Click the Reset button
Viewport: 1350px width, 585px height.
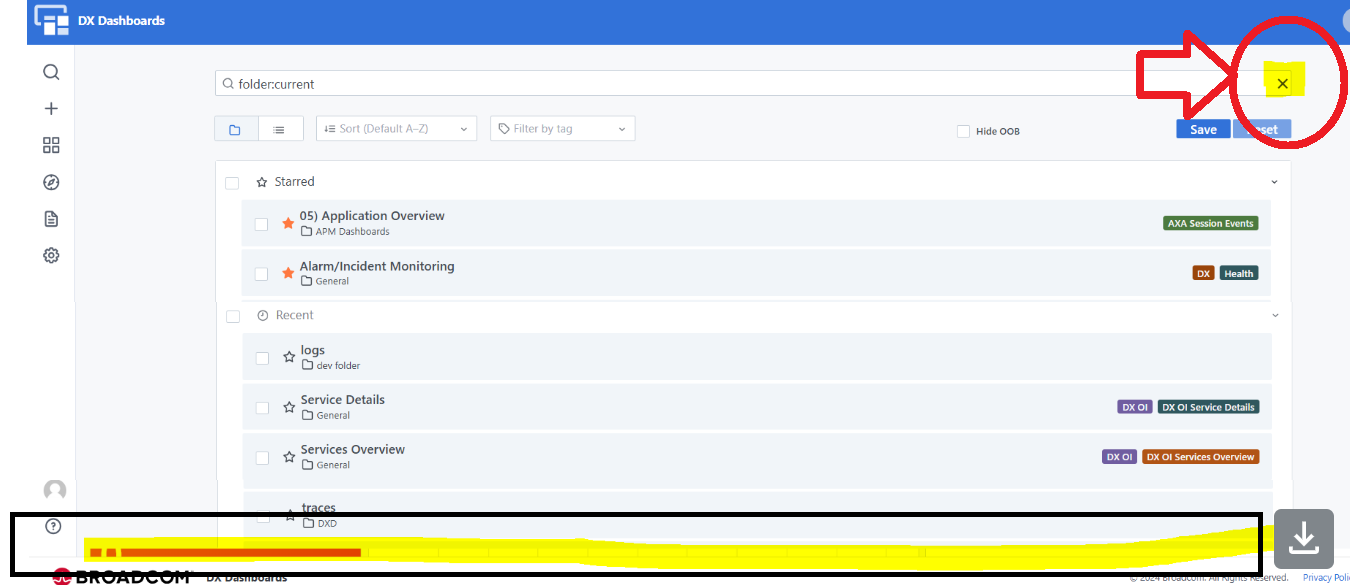point(1263,129)
